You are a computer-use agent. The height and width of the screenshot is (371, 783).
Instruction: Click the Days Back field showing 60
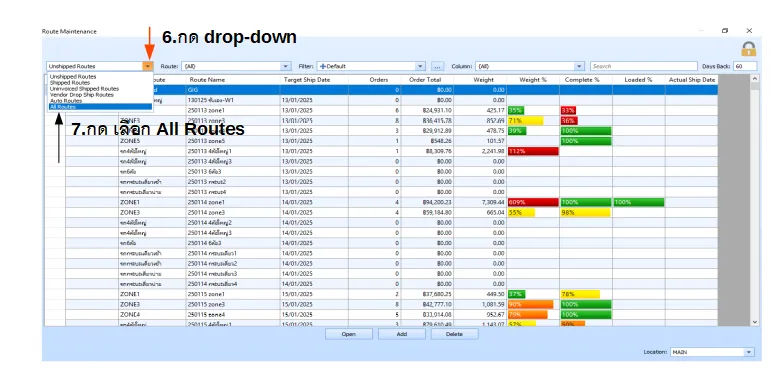click(745, 66)
